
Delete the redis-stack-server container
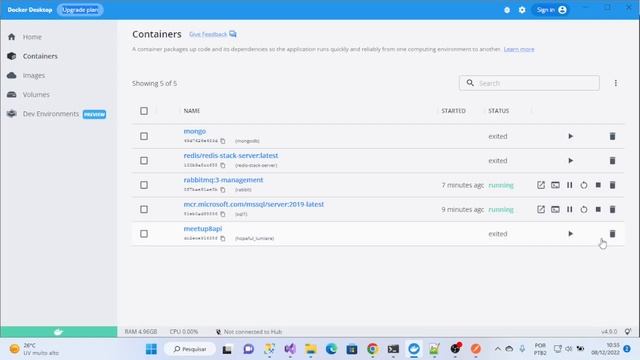pos(612,161)
